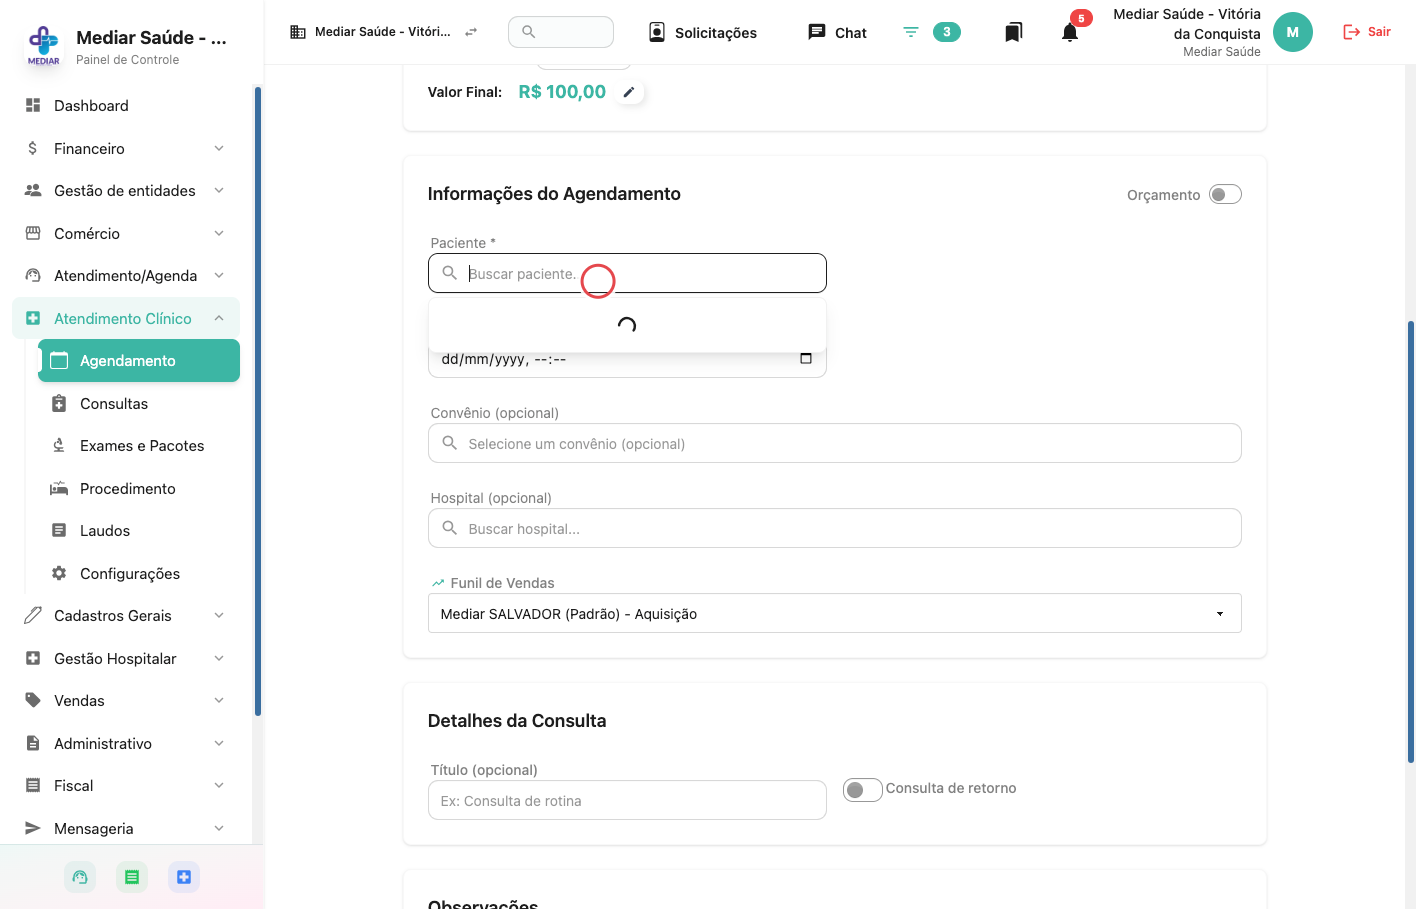Open the calendar picker icon in date field
Viewport: 1416px width, 909px height.
coord(806,358)
